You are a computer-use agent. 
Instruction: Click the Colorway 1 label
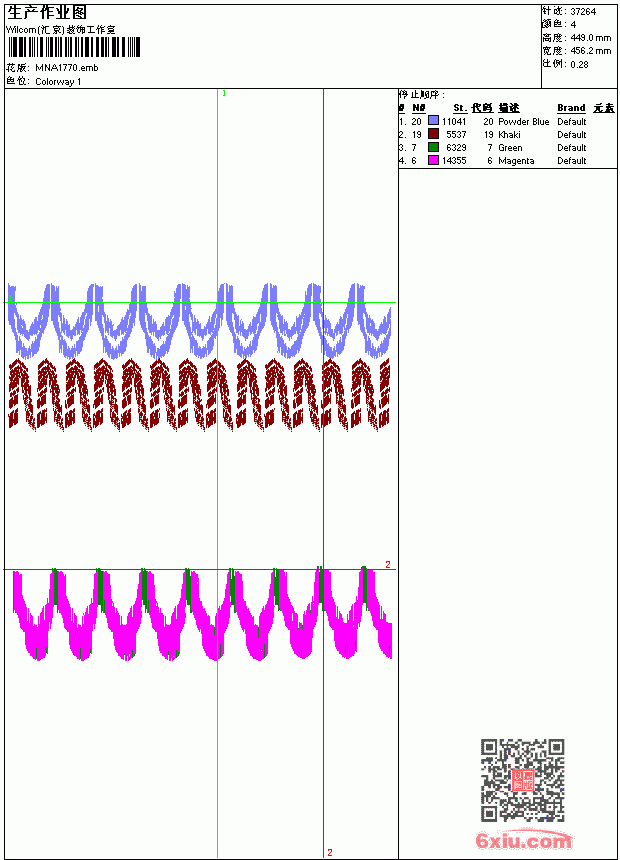point(58,82)
